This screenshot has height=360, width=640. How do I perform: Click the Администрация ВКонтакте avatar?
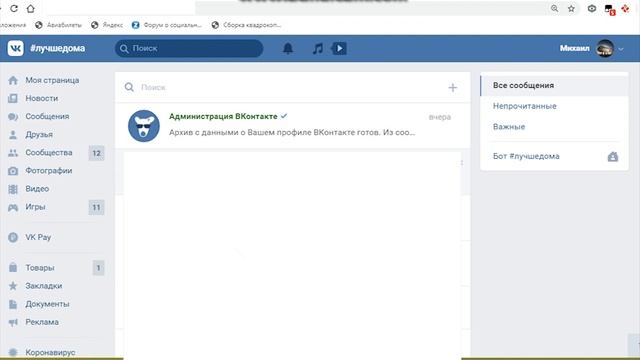[144, 126]
